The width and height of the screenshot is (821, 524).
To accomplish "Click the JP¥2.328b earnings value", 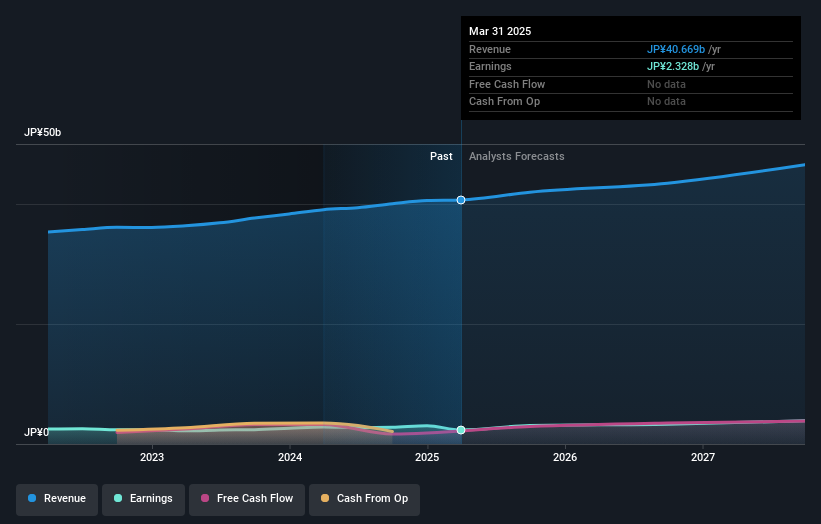I will [673, 66].
